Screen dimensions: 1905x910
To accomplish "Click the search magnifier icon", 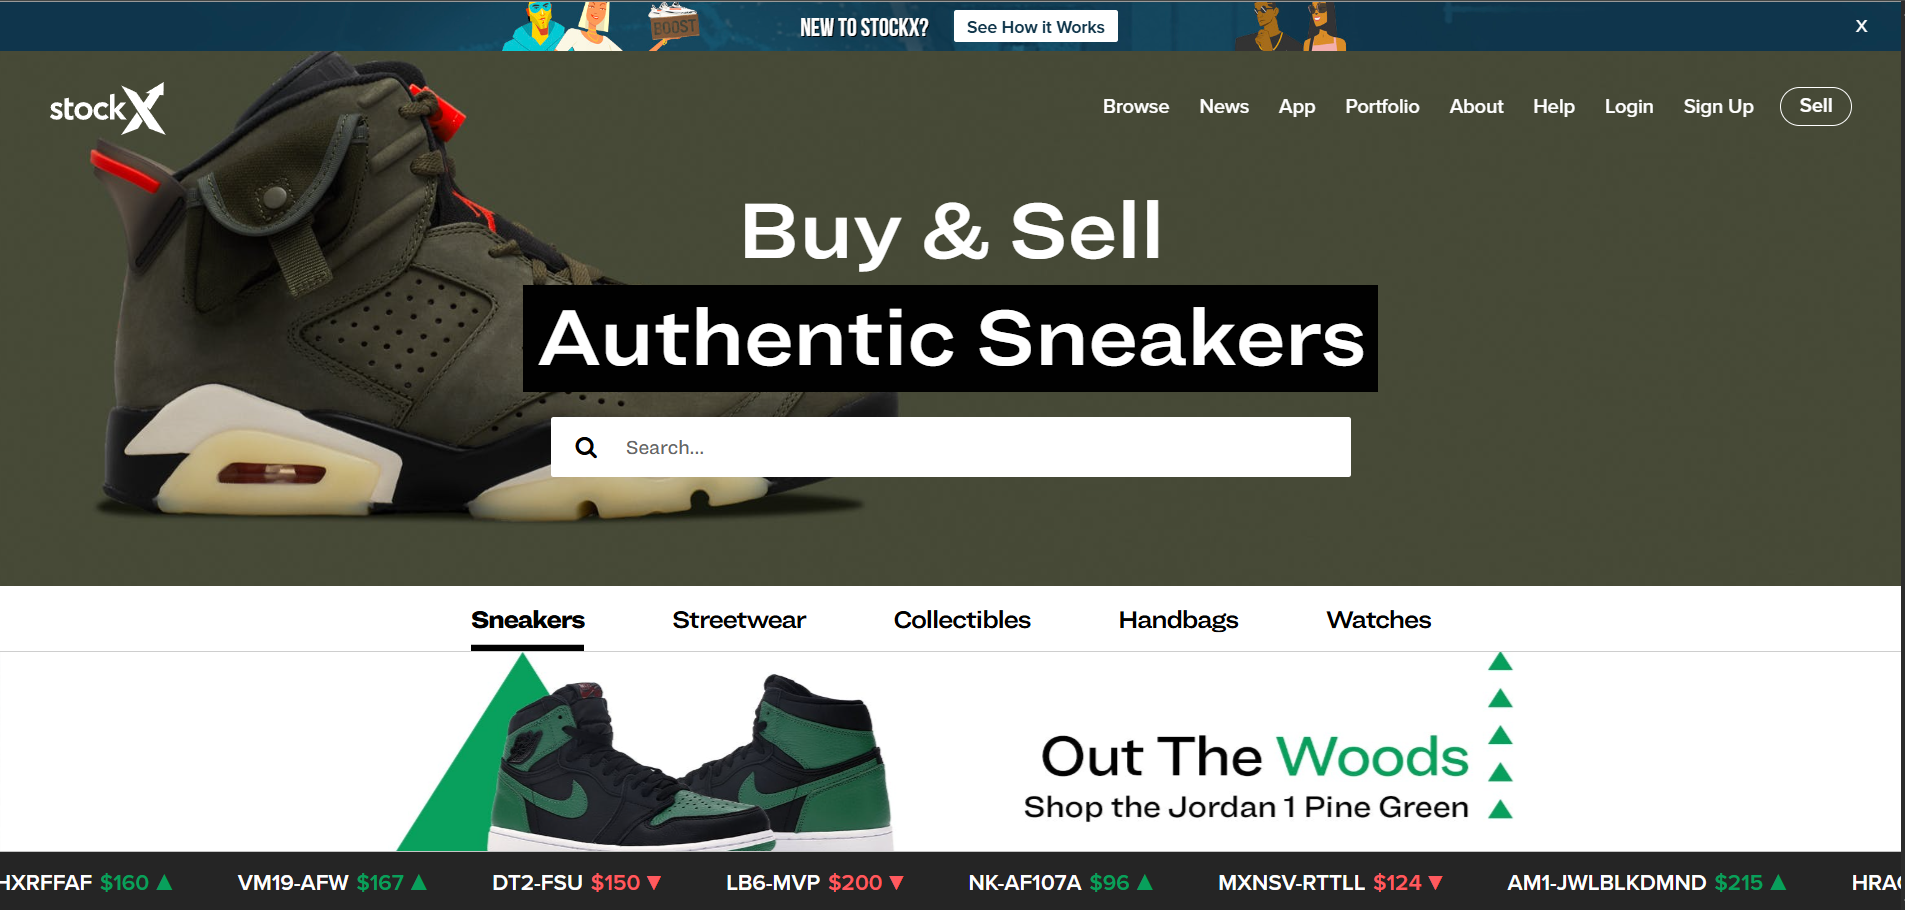I will click(586, 447).
